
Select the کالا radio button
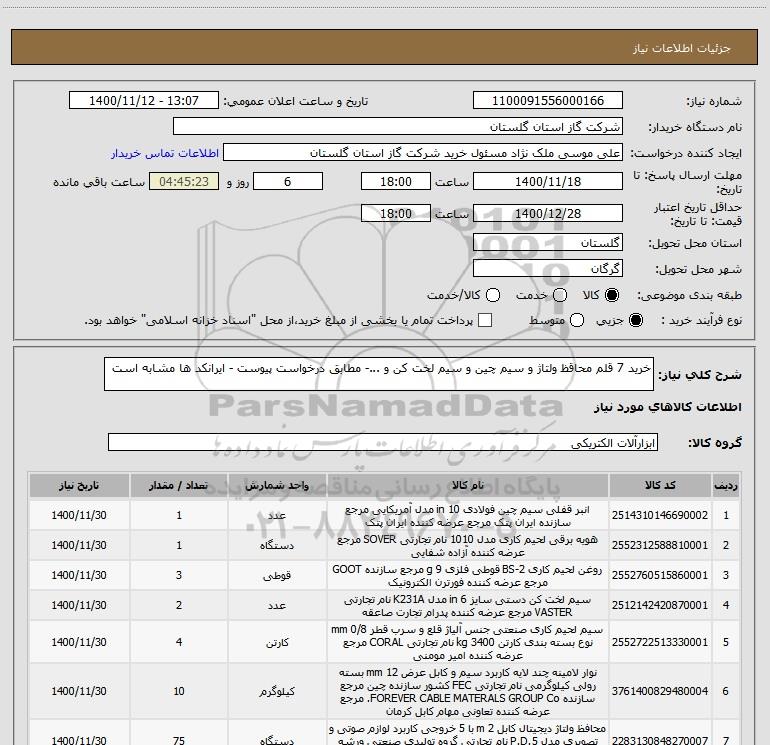pos(612,295)
